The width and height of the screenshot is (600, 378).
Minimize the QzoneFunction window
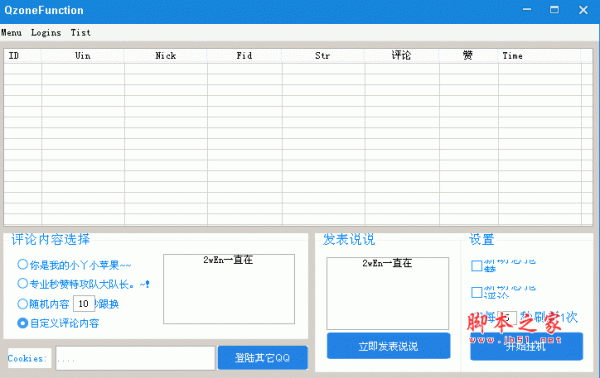tap(527, 10)
